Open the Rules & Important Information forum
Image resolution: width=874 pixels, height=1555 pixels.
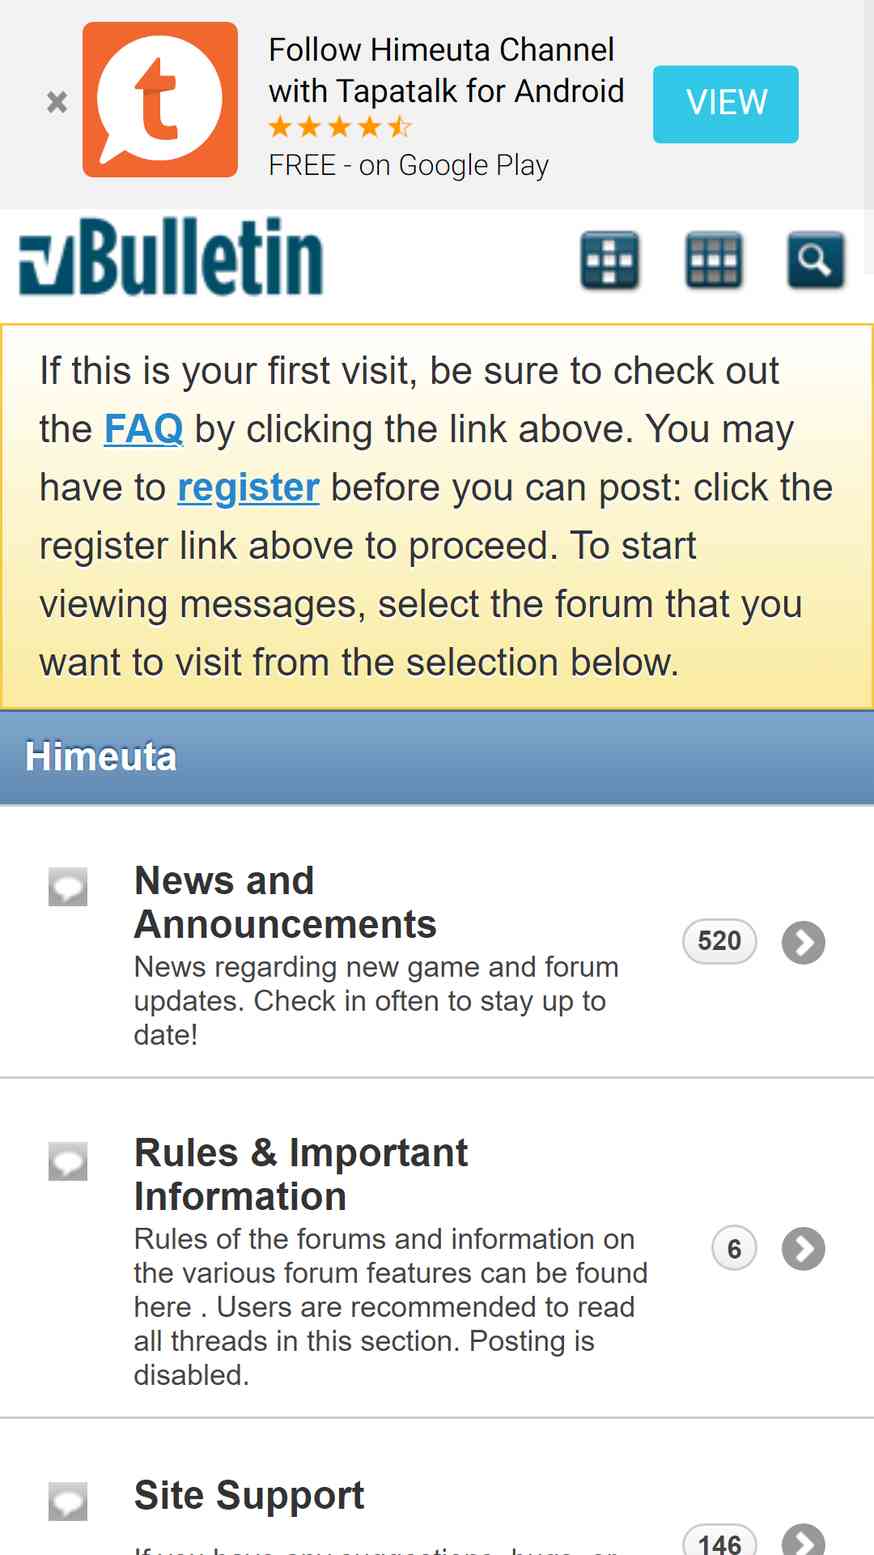click(x=301, y=1174)
